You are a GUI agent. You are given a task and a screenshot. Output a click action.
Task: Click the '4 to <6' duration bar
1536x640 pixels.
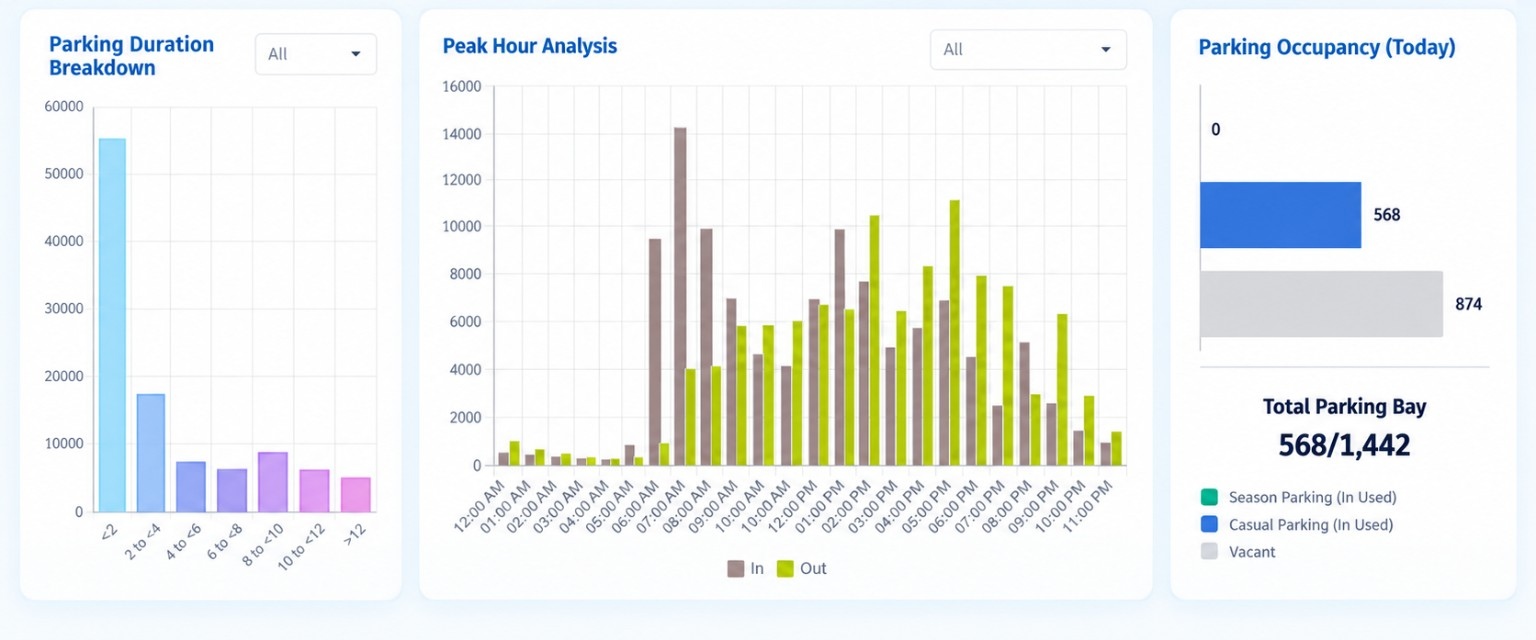[x=191, y=486]
